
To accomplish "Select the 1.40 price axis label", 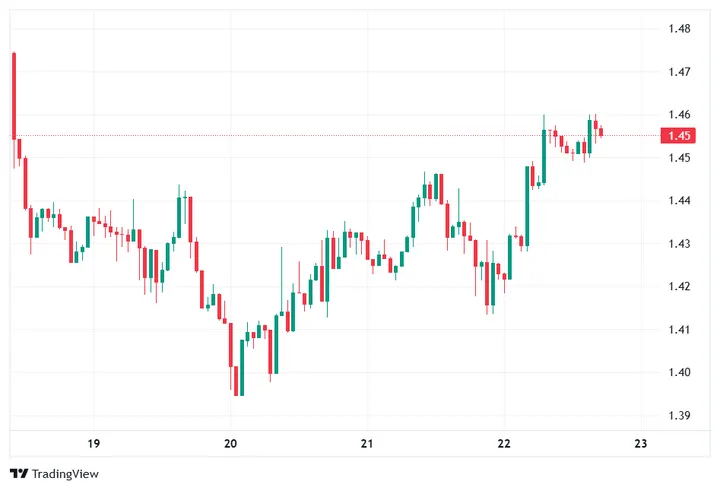I will coord(680,373).
